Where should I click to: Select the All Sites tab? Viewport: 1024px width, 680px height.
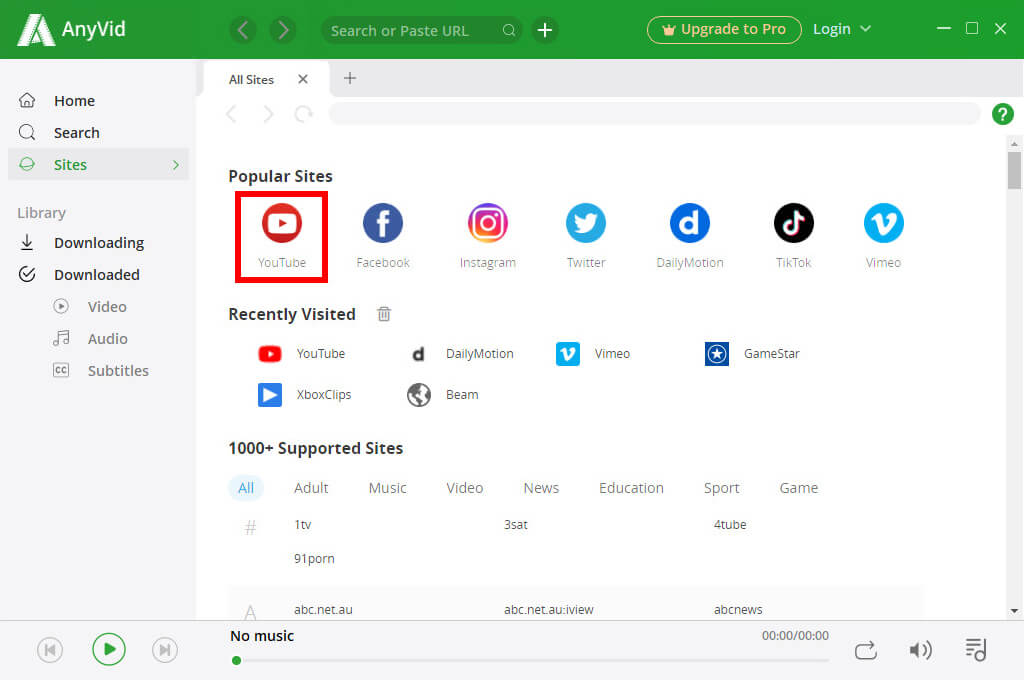[251, 80]
